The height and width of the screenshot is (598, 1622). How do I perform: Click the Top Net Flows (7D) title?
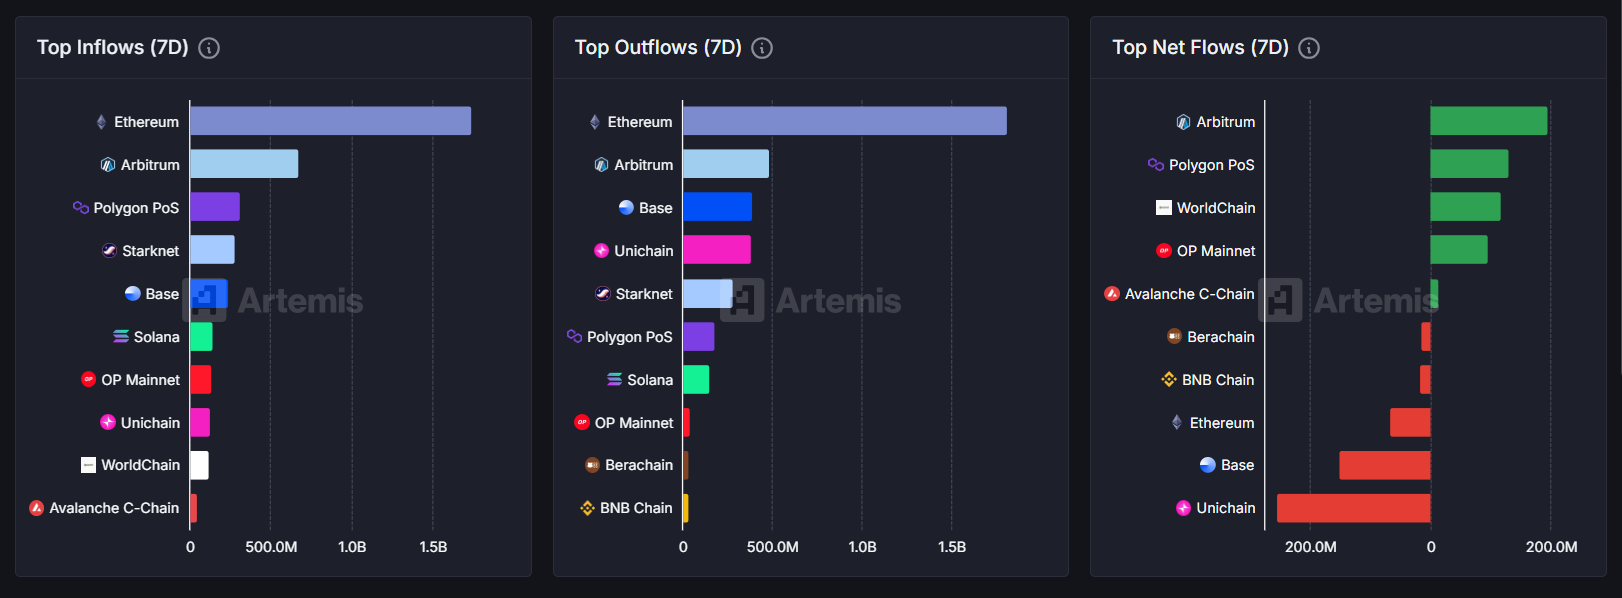1201,47
